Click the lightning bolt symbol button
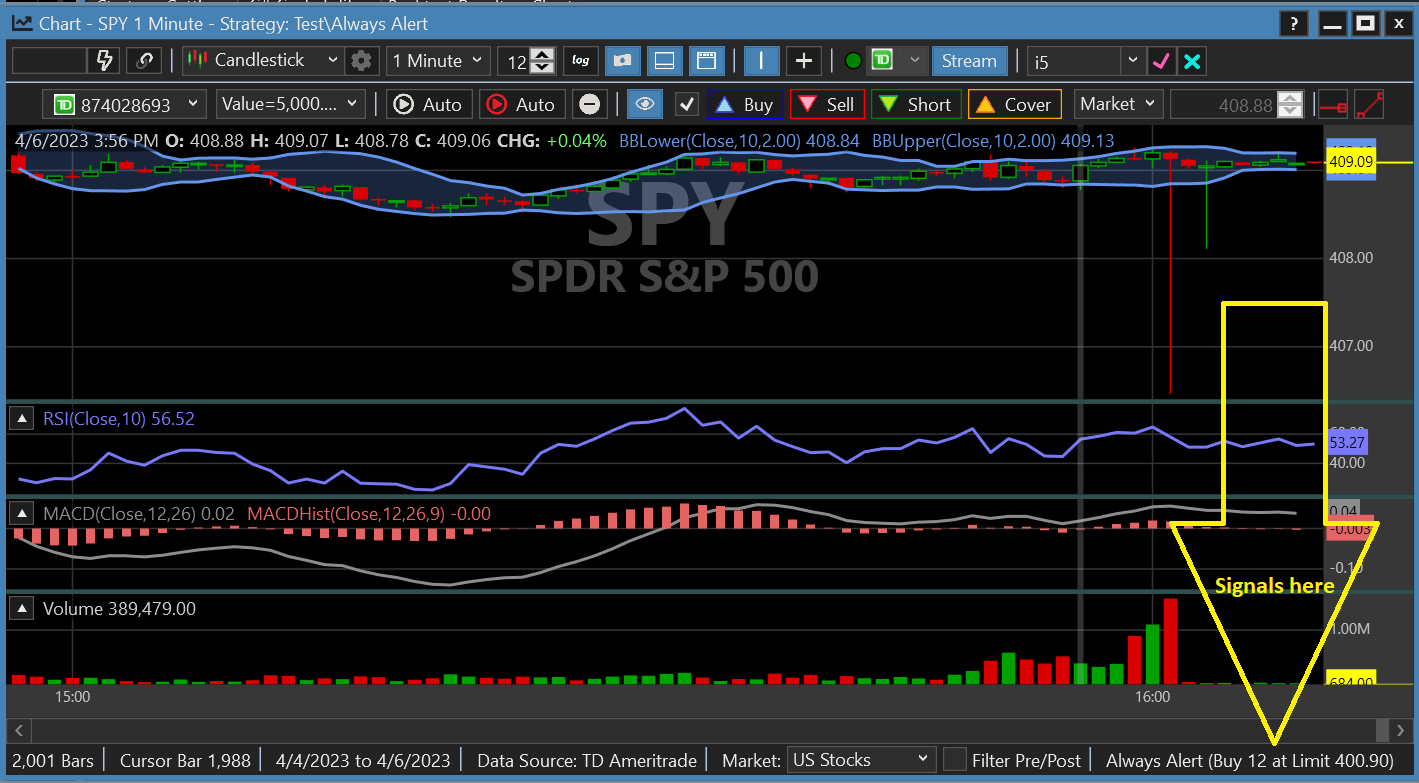This screenshot has height=783, width=1419. pos(106,60)
